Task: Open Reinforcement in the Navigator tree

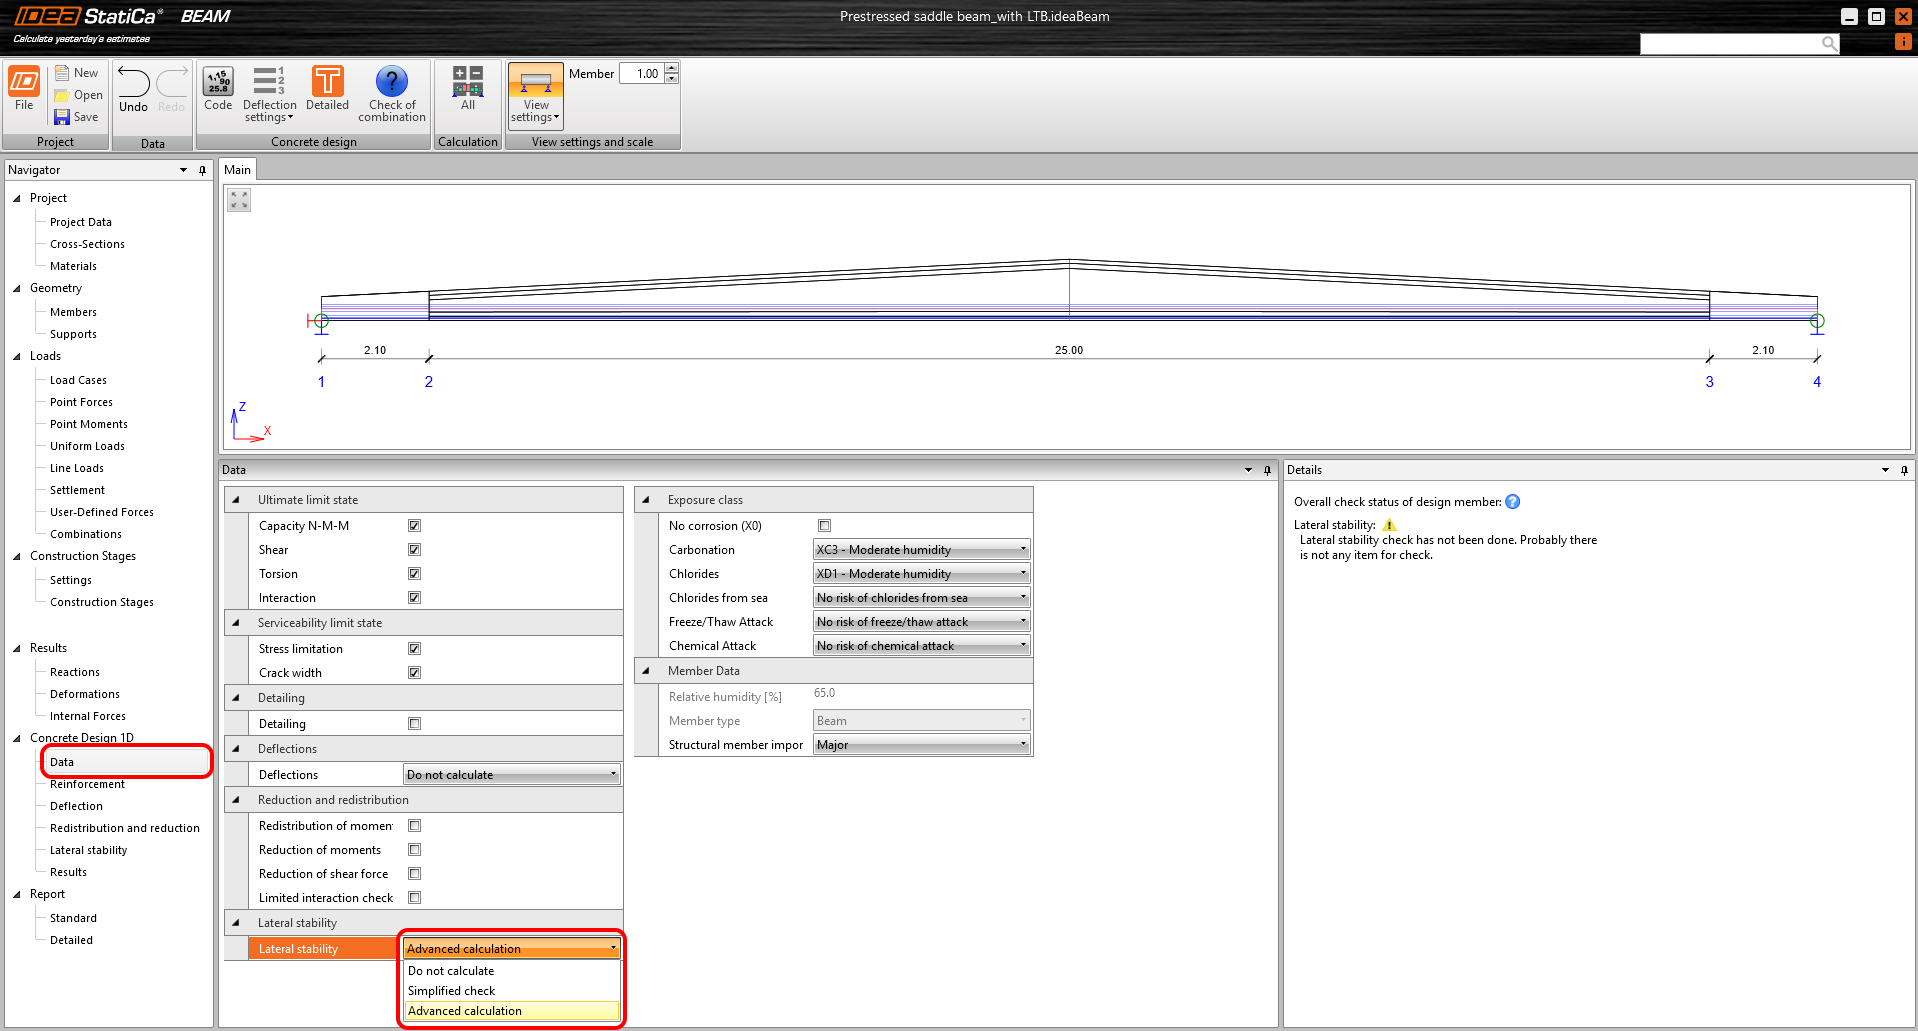Action: point(87,784)
